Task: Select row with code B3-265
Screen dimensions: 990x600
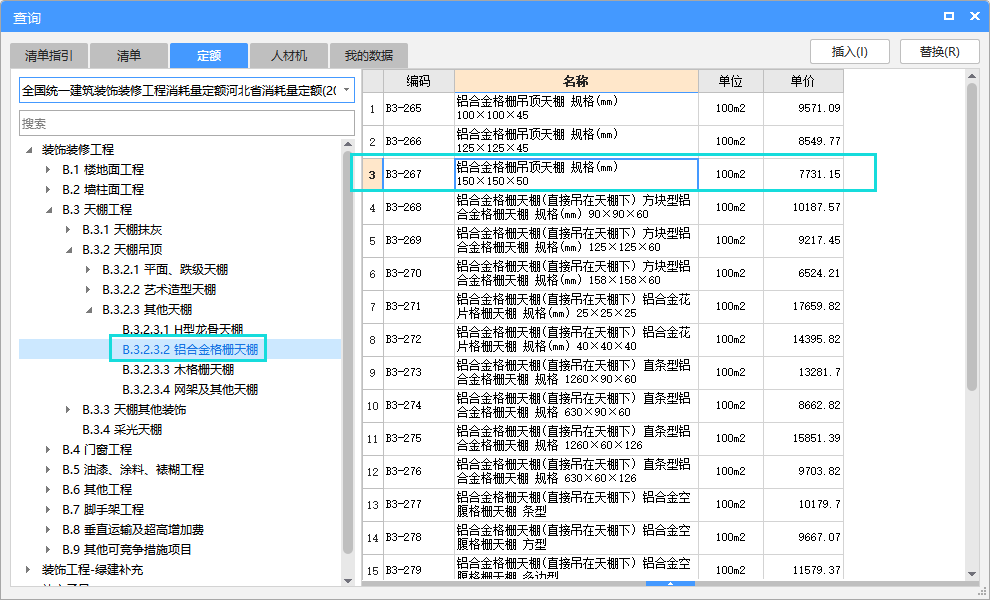Action: pyautogui.click(x=603, y=109)
